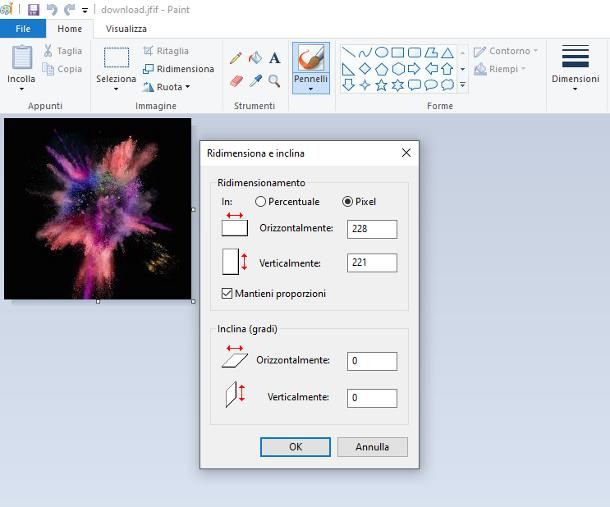The image size is (610, 507).
Task: Close the Ridimensiona e inclina dialog
Action: [406, 153]
